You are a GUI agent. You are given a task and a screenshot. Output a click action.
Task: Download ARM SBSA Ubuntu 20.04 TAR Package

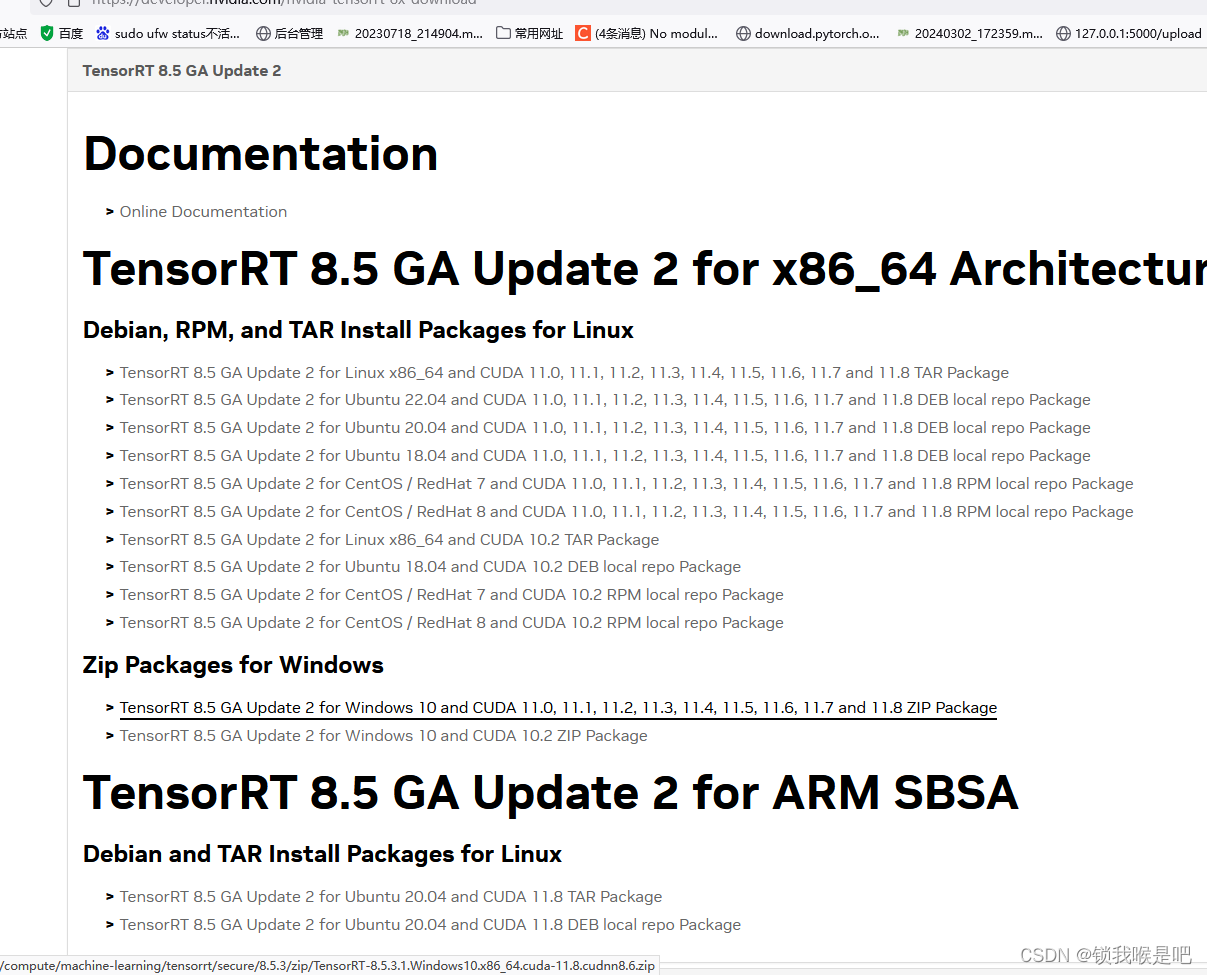[391, 897]
